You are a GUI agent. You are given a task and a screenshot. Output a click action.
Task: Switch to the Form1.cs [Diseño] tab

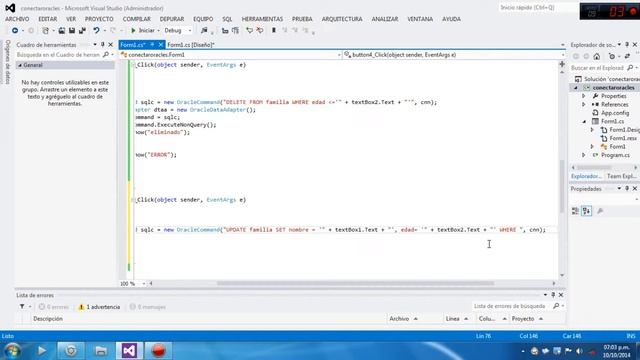point(191,45)
